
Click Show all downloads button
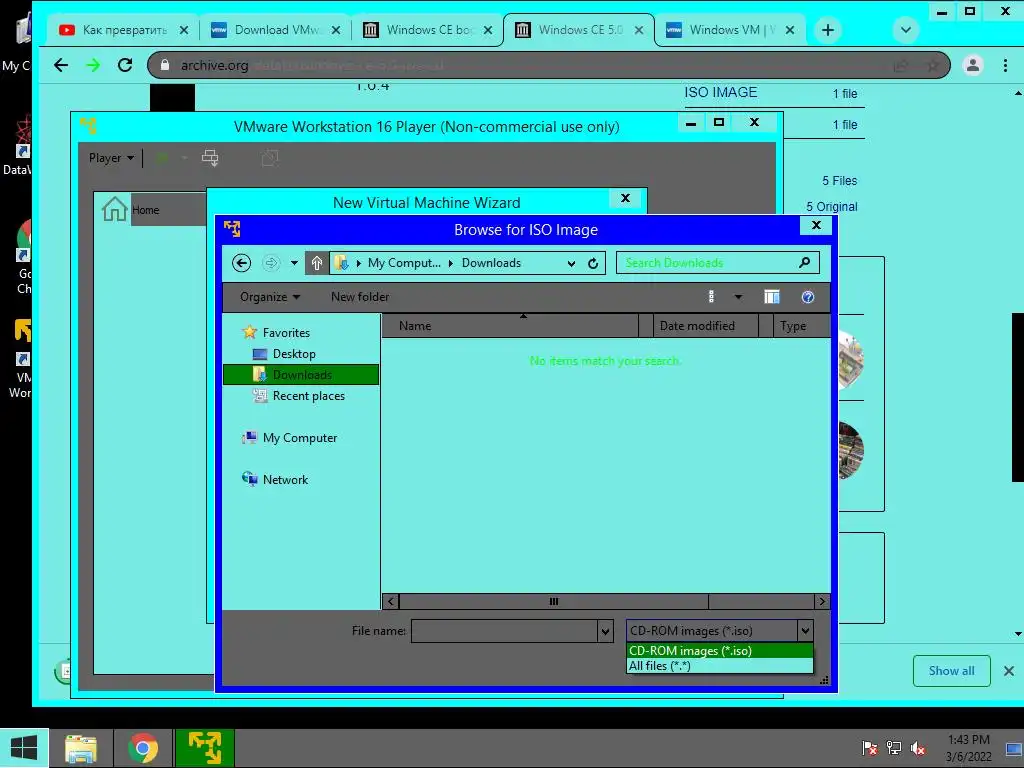pos(952,671)
